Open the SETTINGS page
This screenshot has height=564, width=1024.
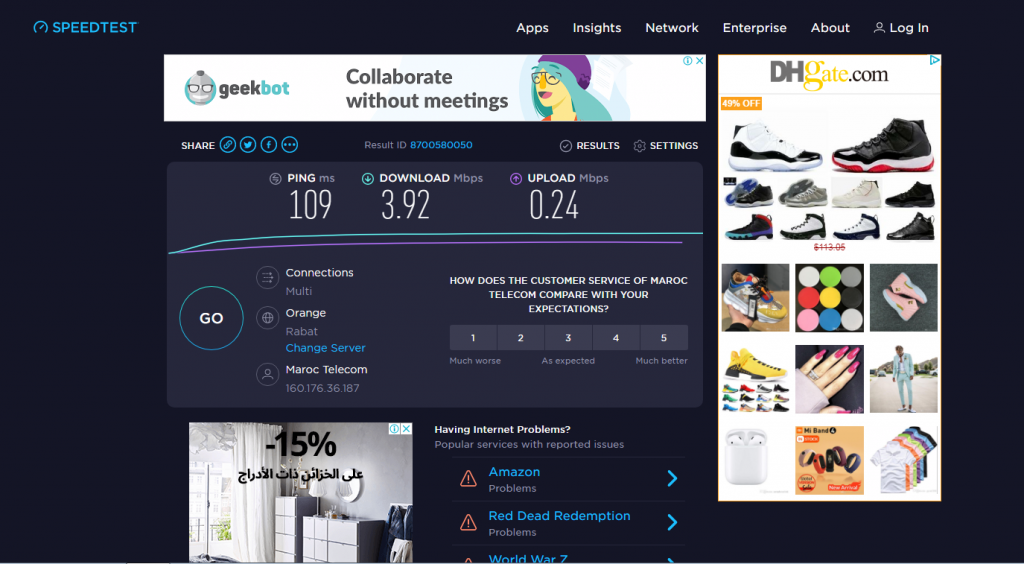[674, 146]
